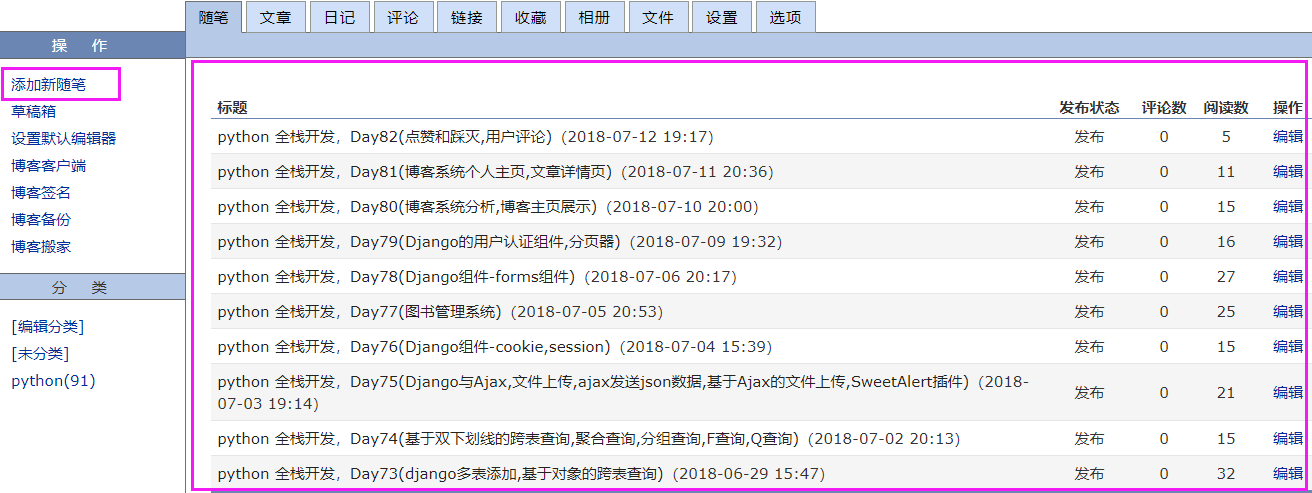The width and height of the screenshot is (1312, 493).
Task: Click 编辑 for the Day77 post
Action: click(x=1287, y=312)
